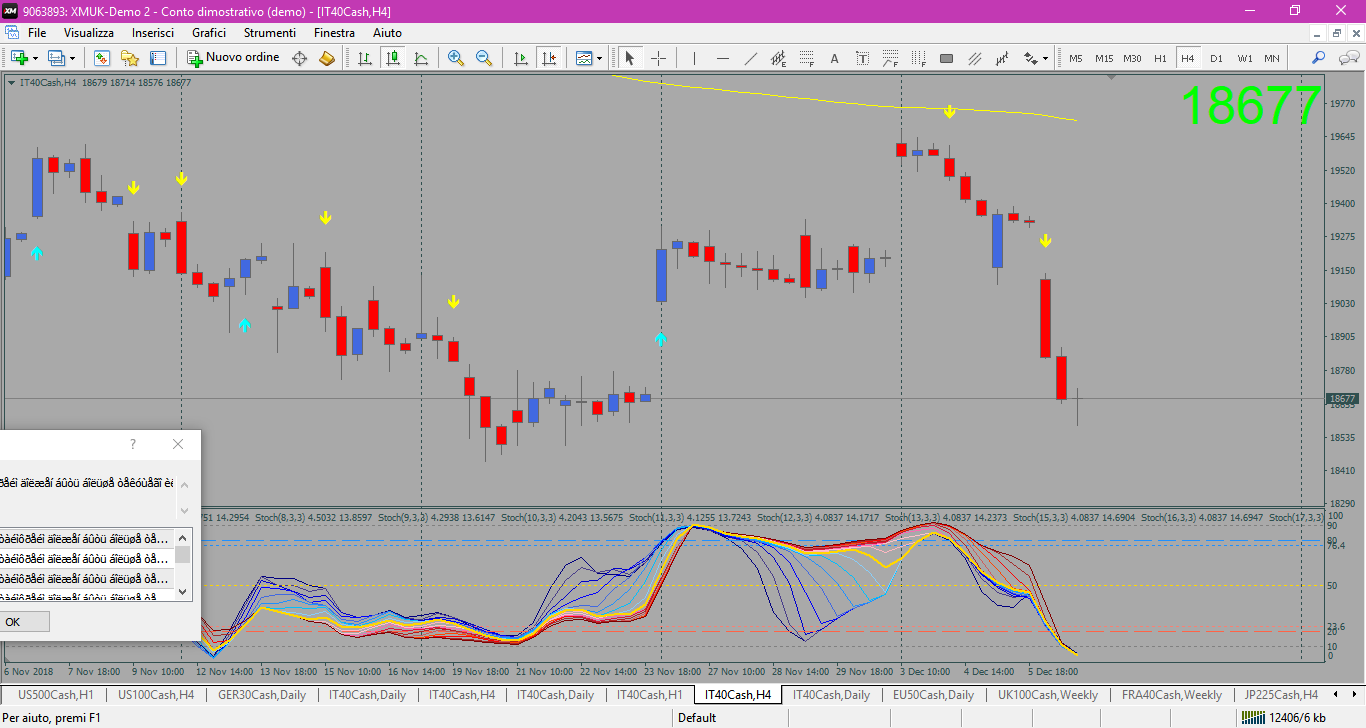
Task: Open the MetaEditor crosshair-target icon
Action: pos(299,58)
